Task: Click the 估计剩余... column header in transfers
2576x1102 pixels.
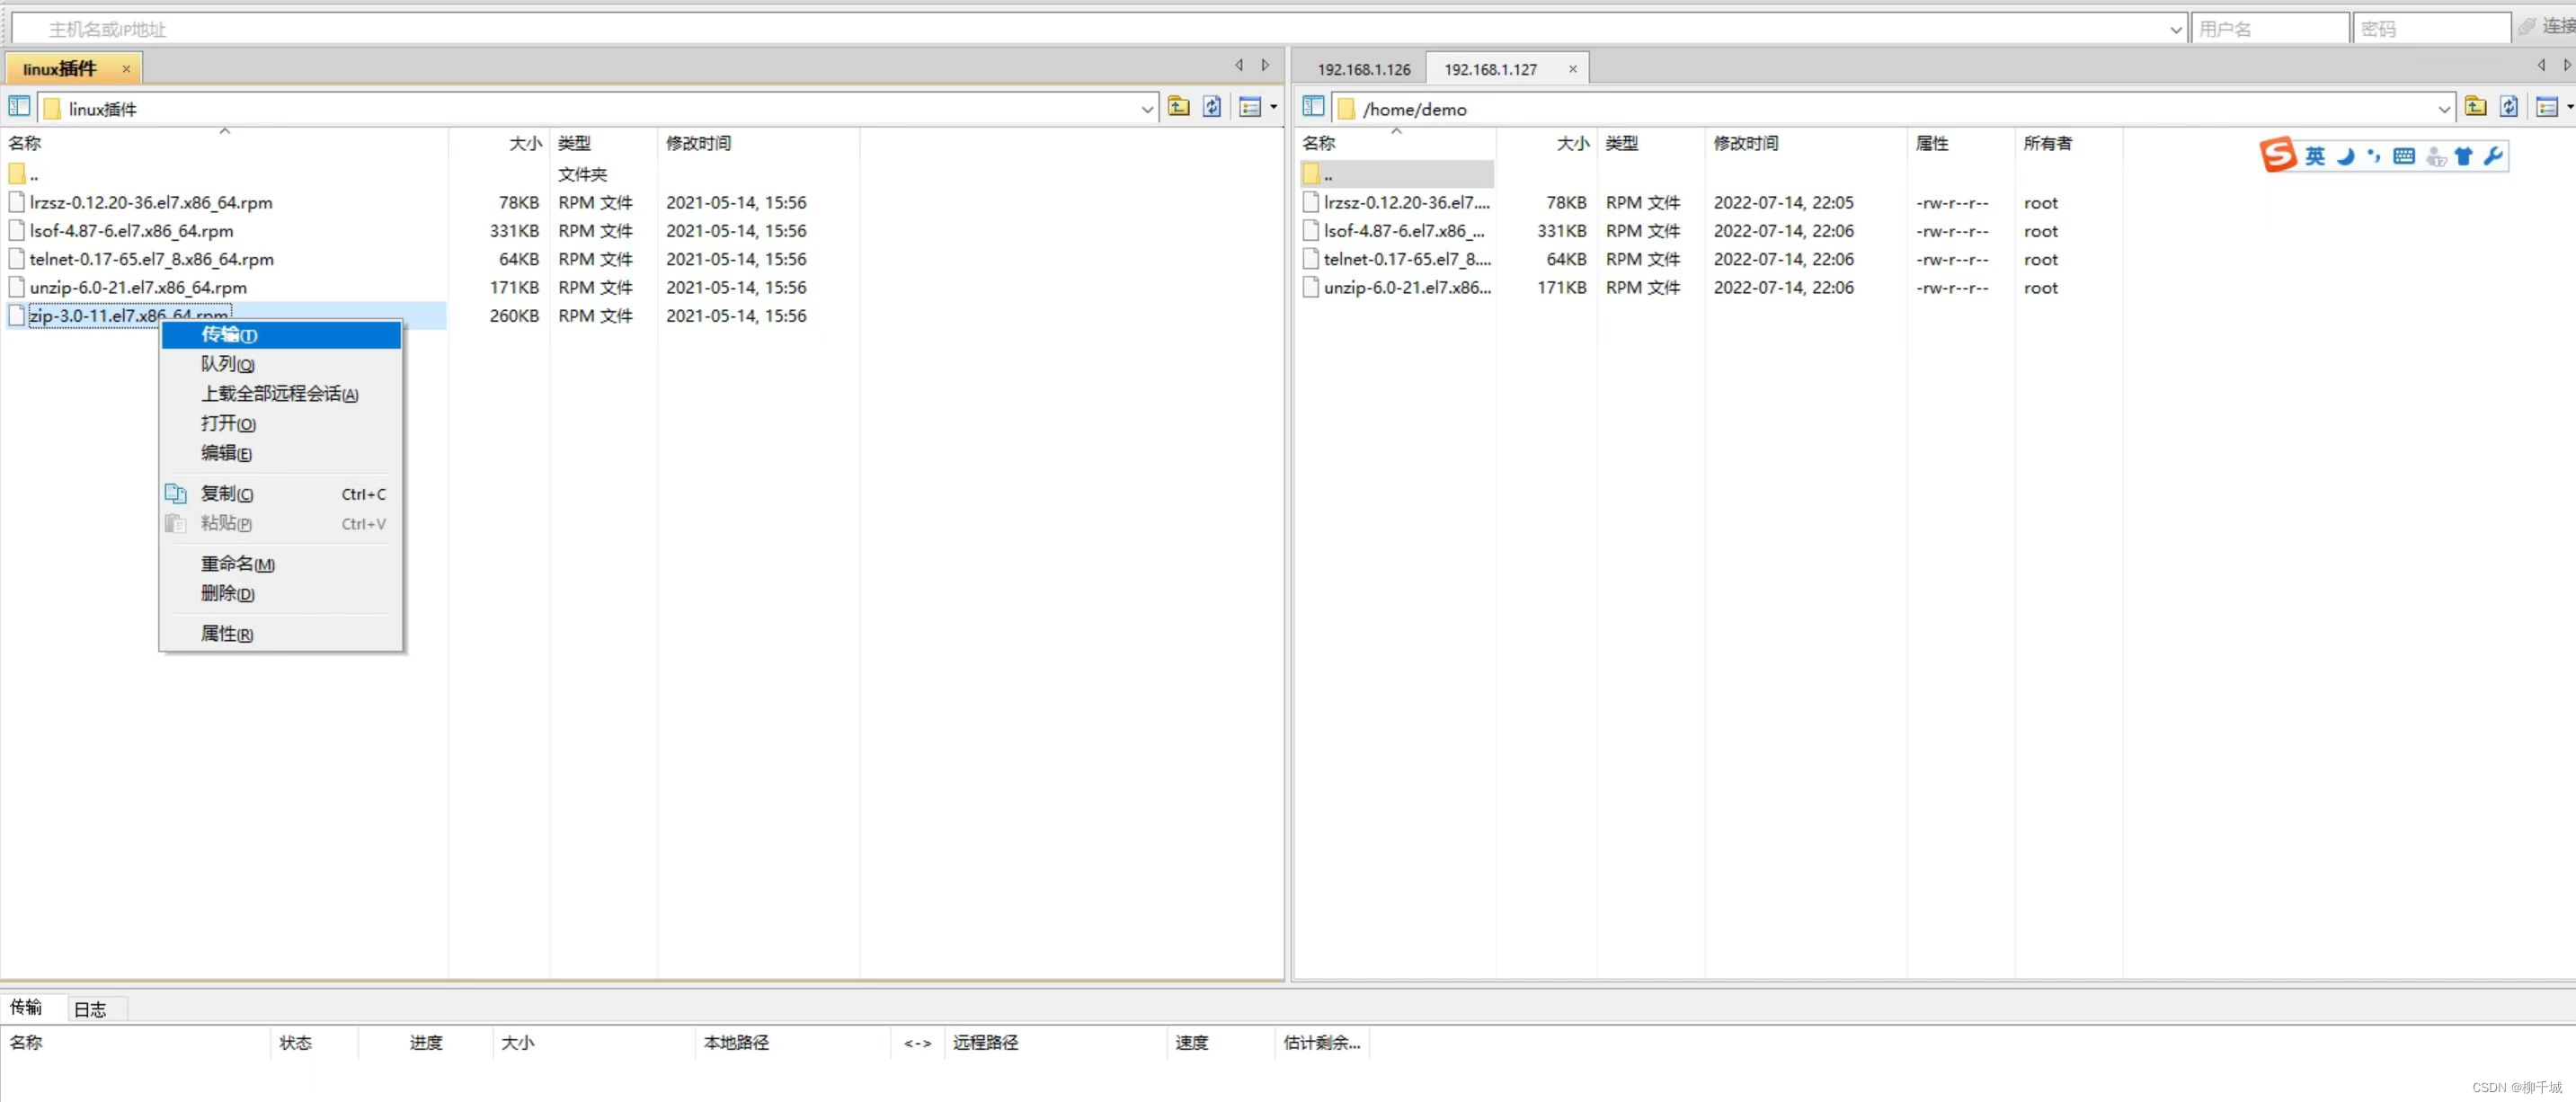Action: pos(1321,1042)
